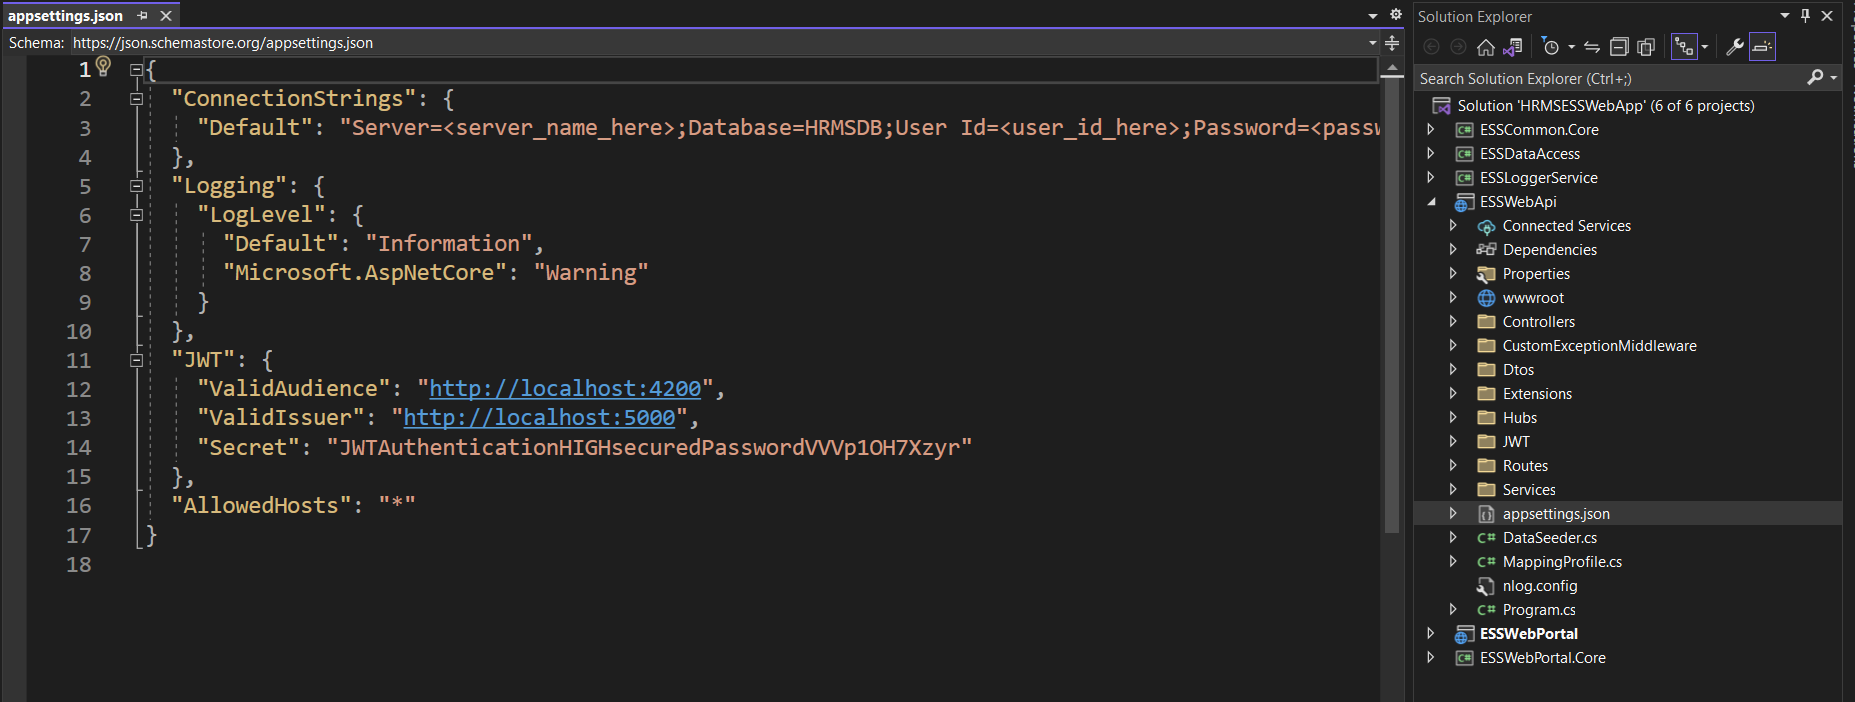Screen dimensions: 1855x702
Task: Click the "Microsoft.AspNetCore" key text
Action: tap(366, 272)
